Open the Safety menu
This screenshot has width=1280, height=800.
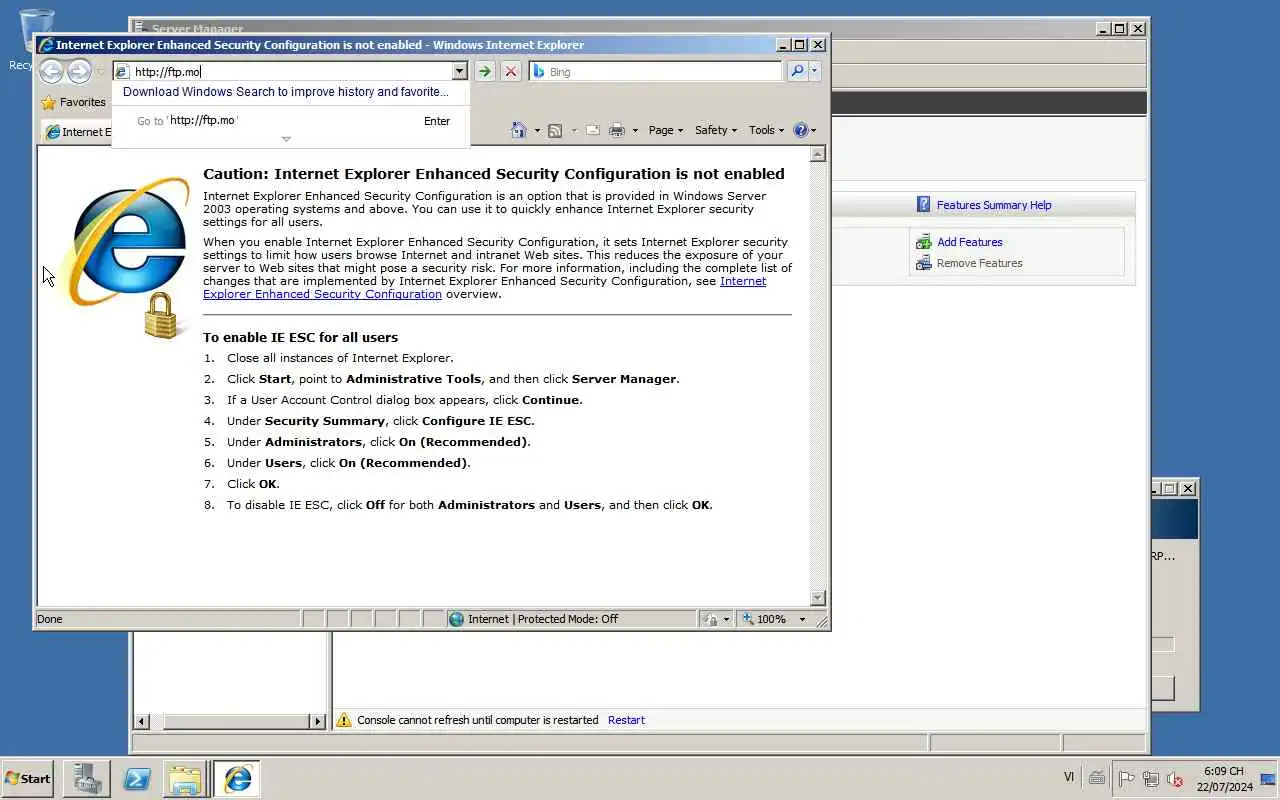715,130
